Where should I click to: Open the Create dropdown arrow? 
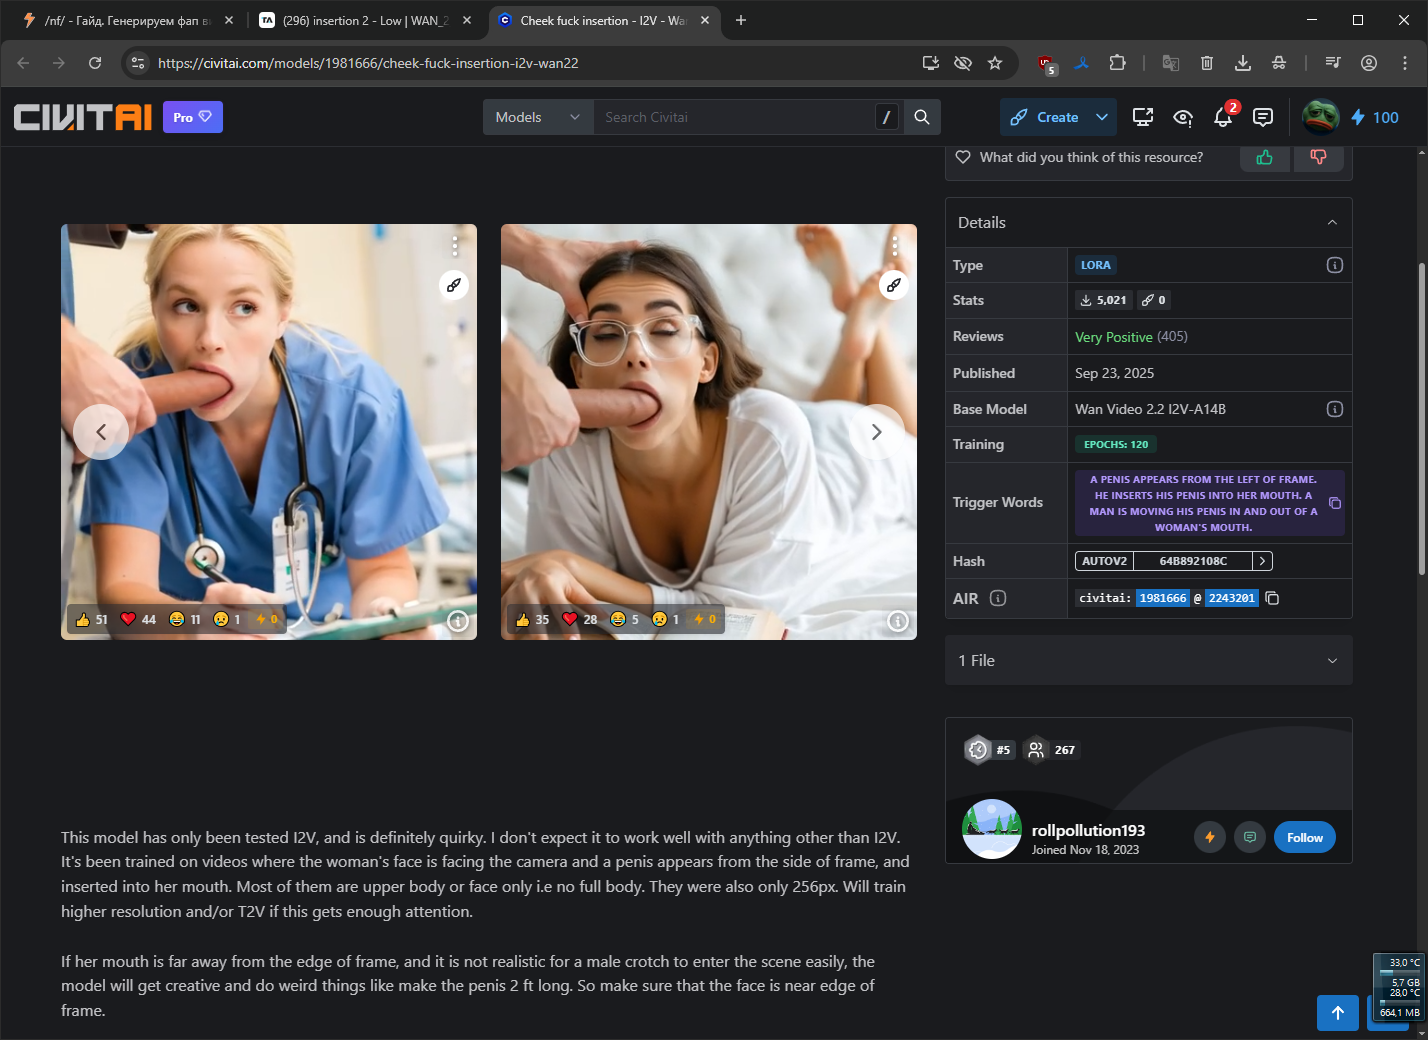[1102, 117]
